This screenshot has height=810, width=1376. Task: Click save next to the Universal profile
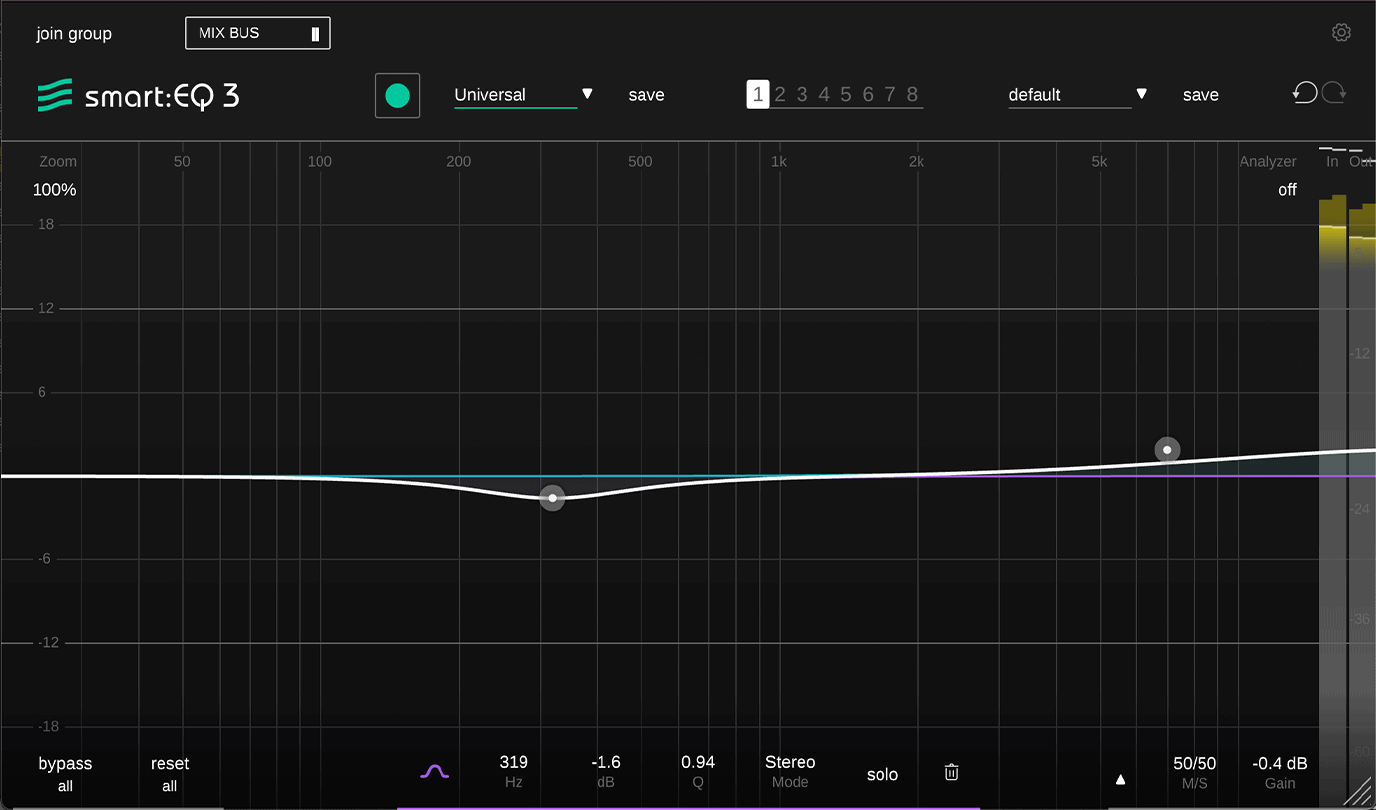(x=646, y=94)
